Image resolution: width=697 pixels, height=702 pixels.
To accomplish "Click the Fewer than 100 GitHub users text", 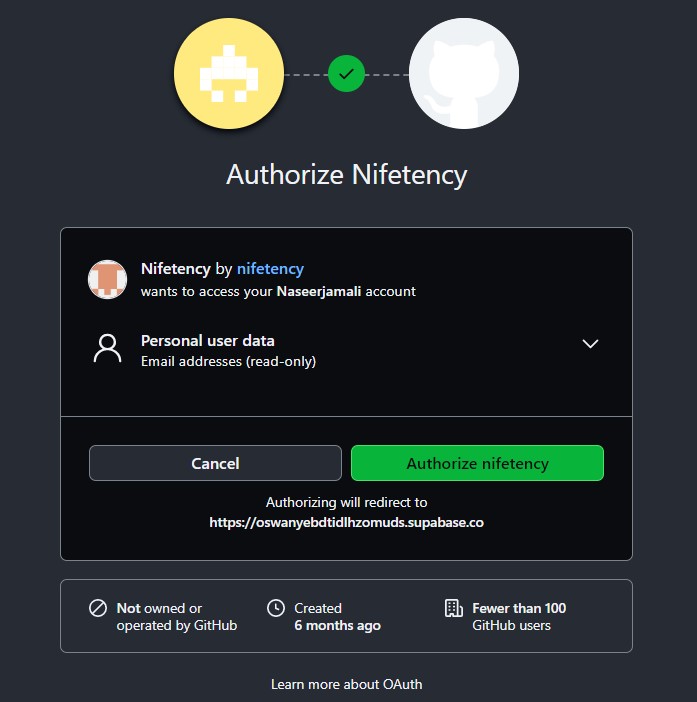I will click(519, 616).
